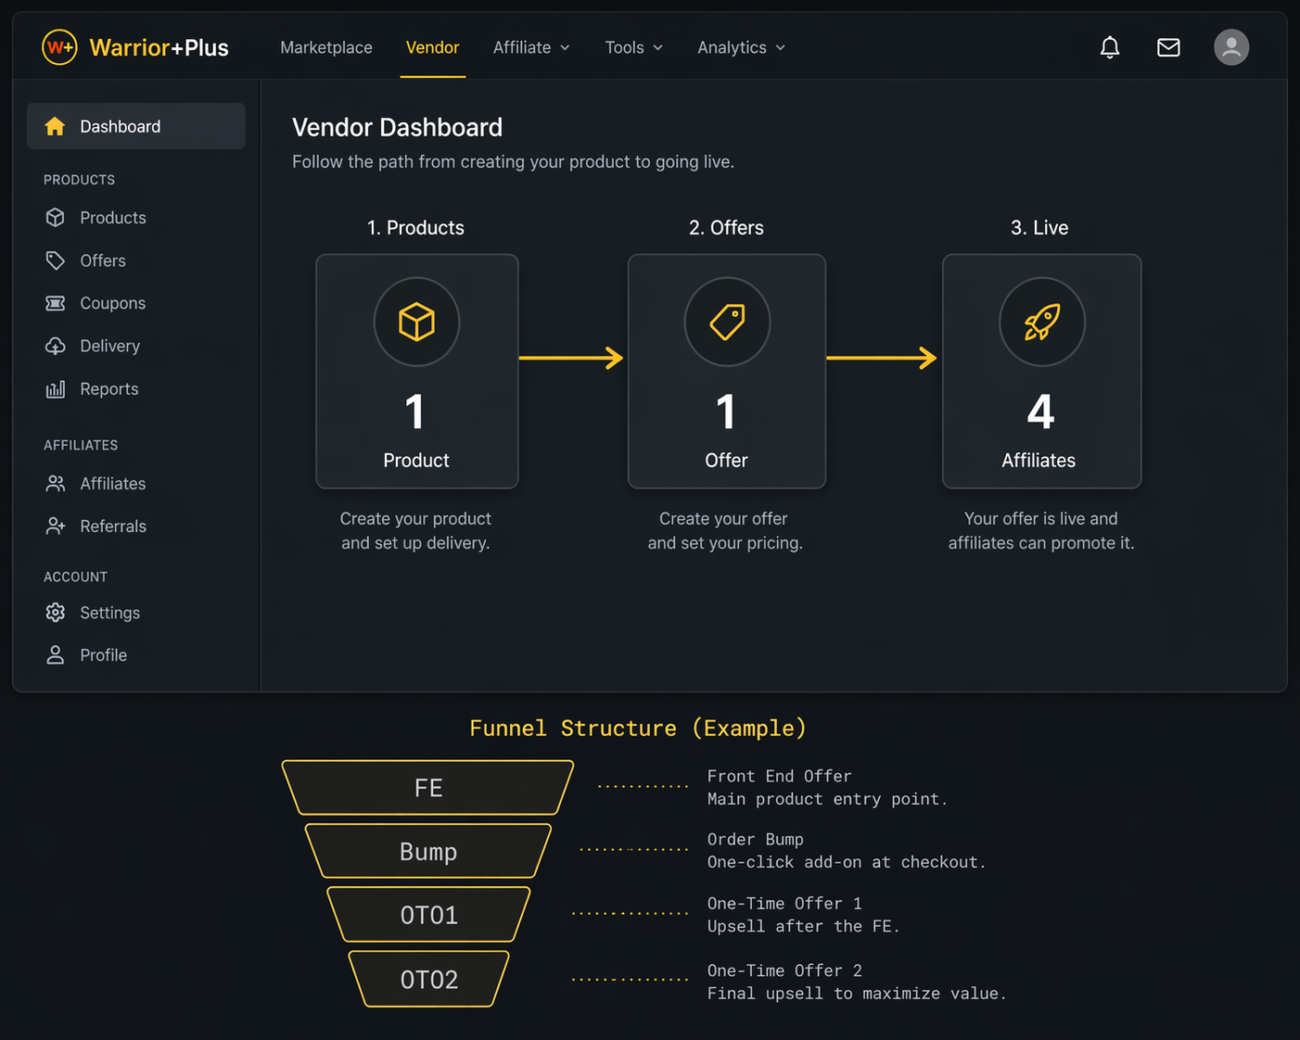Click the product box icon in step 1
The width and height of the screenshot is (1300, 1040).
[x=416, y=322]
